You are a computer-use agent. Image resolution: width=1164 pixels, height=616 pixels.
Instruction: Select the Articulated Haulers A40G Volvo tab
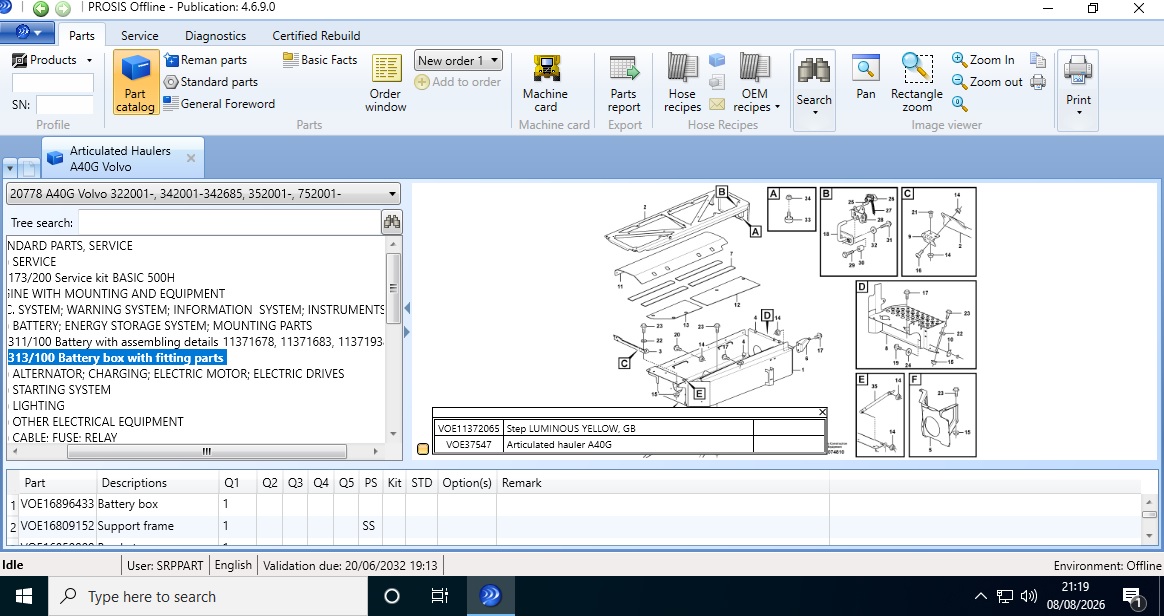[x=120, y=158]
